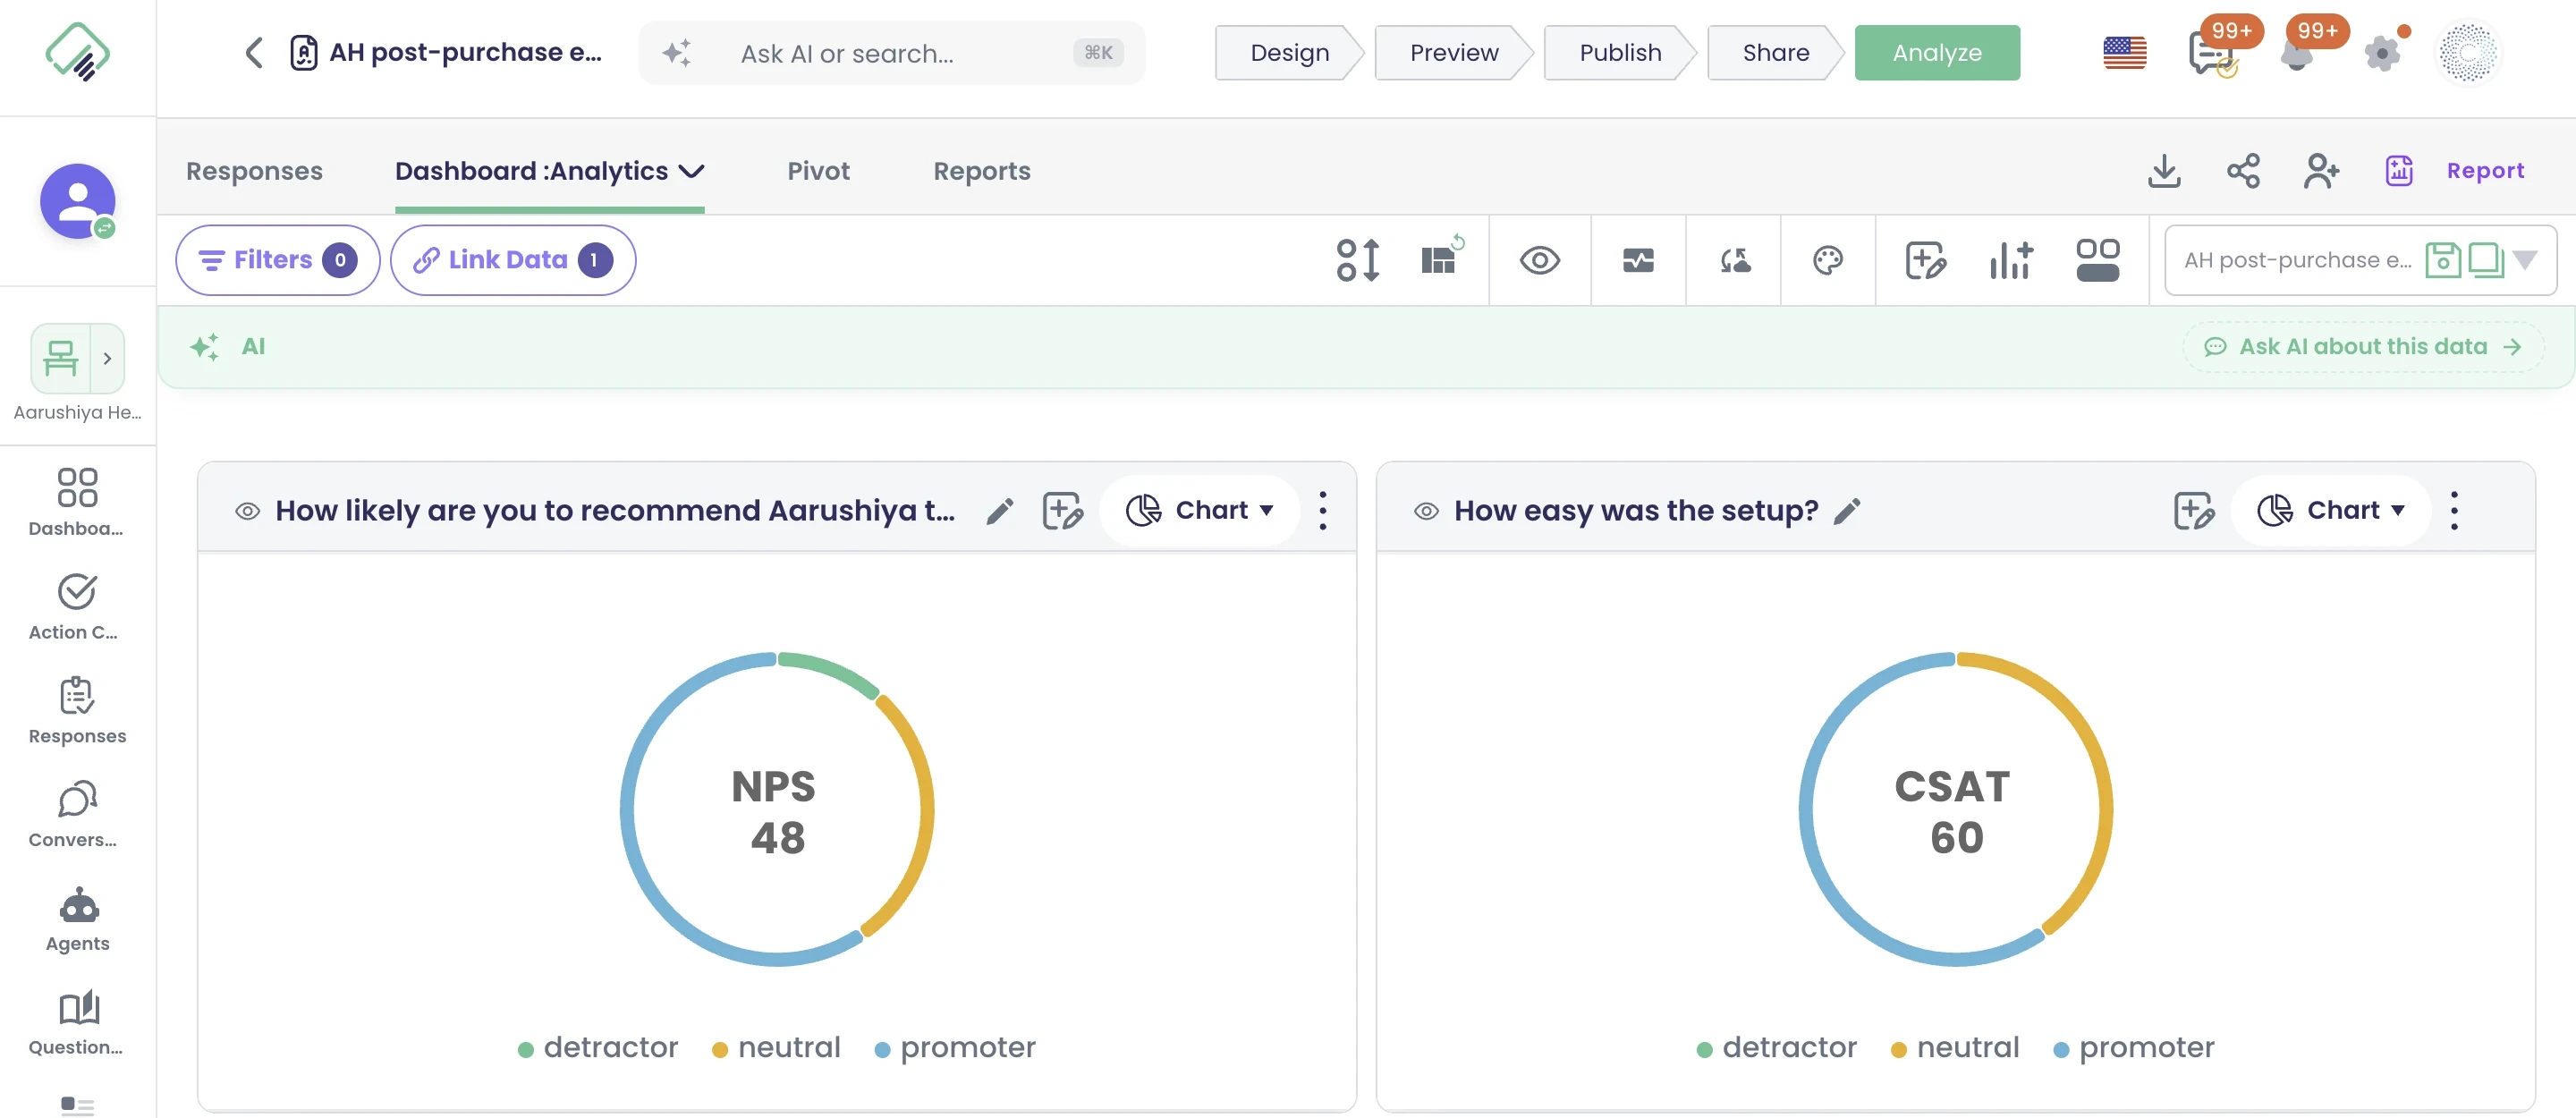Viewport: 2576px width, 1118px height.
Task: Click the add bar chart icon
Action: click(2010, 260)
